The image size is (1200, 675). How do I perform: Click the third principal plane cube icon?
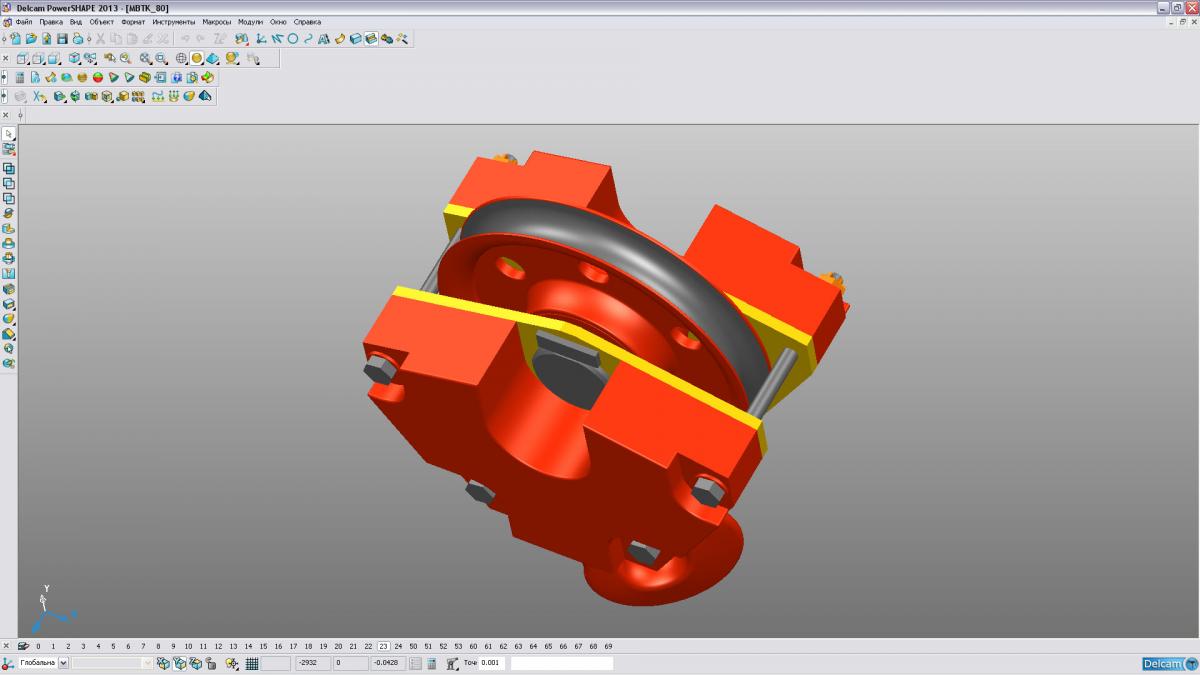click(x=195, y=663)
